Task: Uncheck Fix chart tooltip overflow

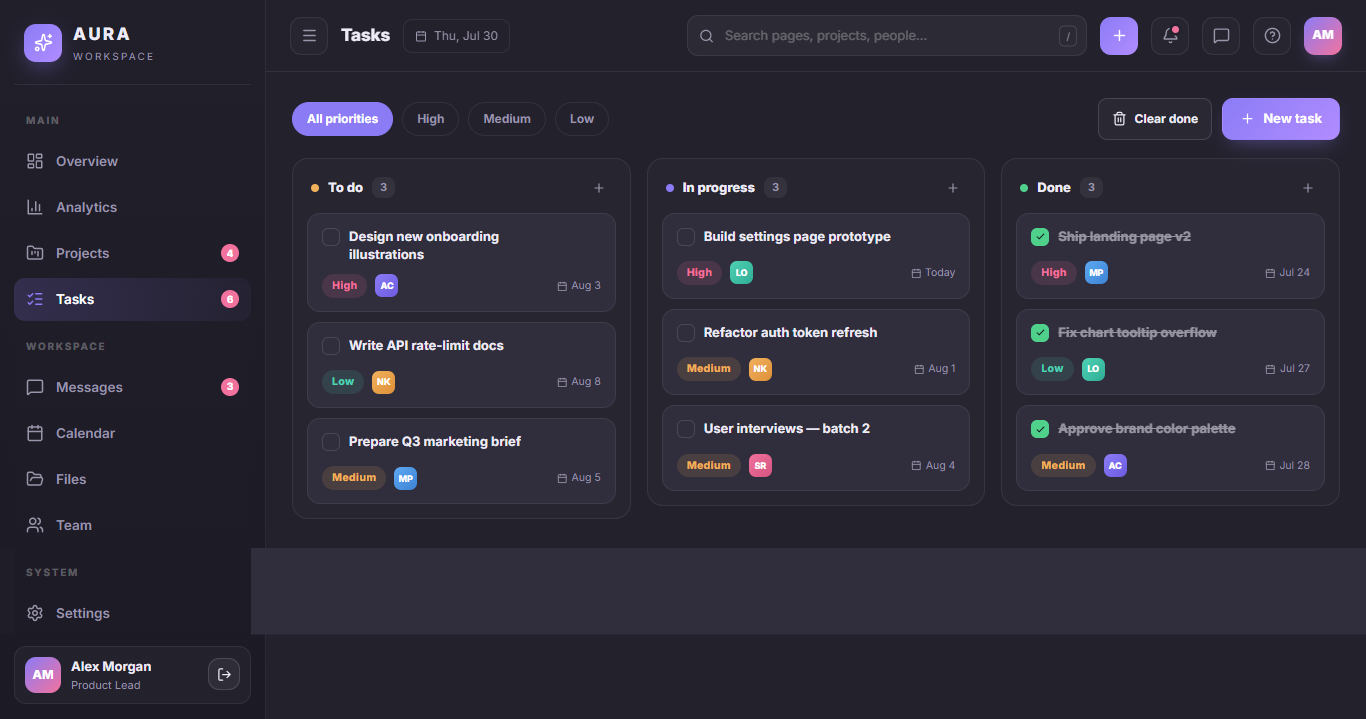Action: tap(1040, 333)
